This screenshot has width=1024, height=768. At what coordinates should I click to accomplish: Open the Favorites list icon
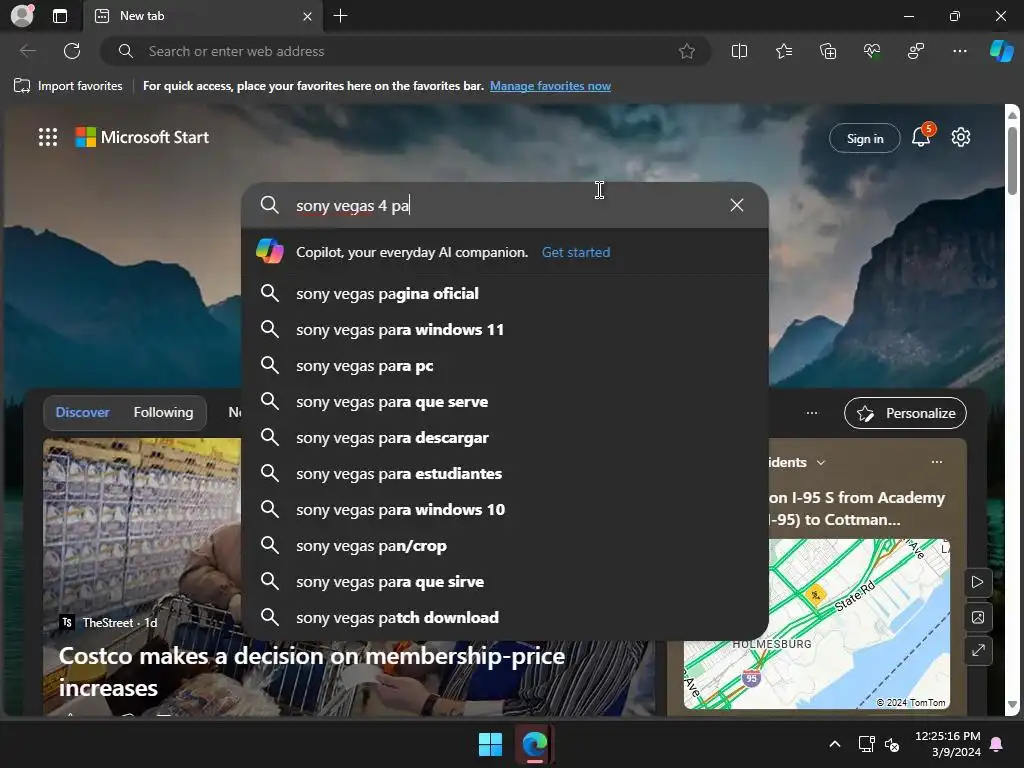[x=784, y=51]
